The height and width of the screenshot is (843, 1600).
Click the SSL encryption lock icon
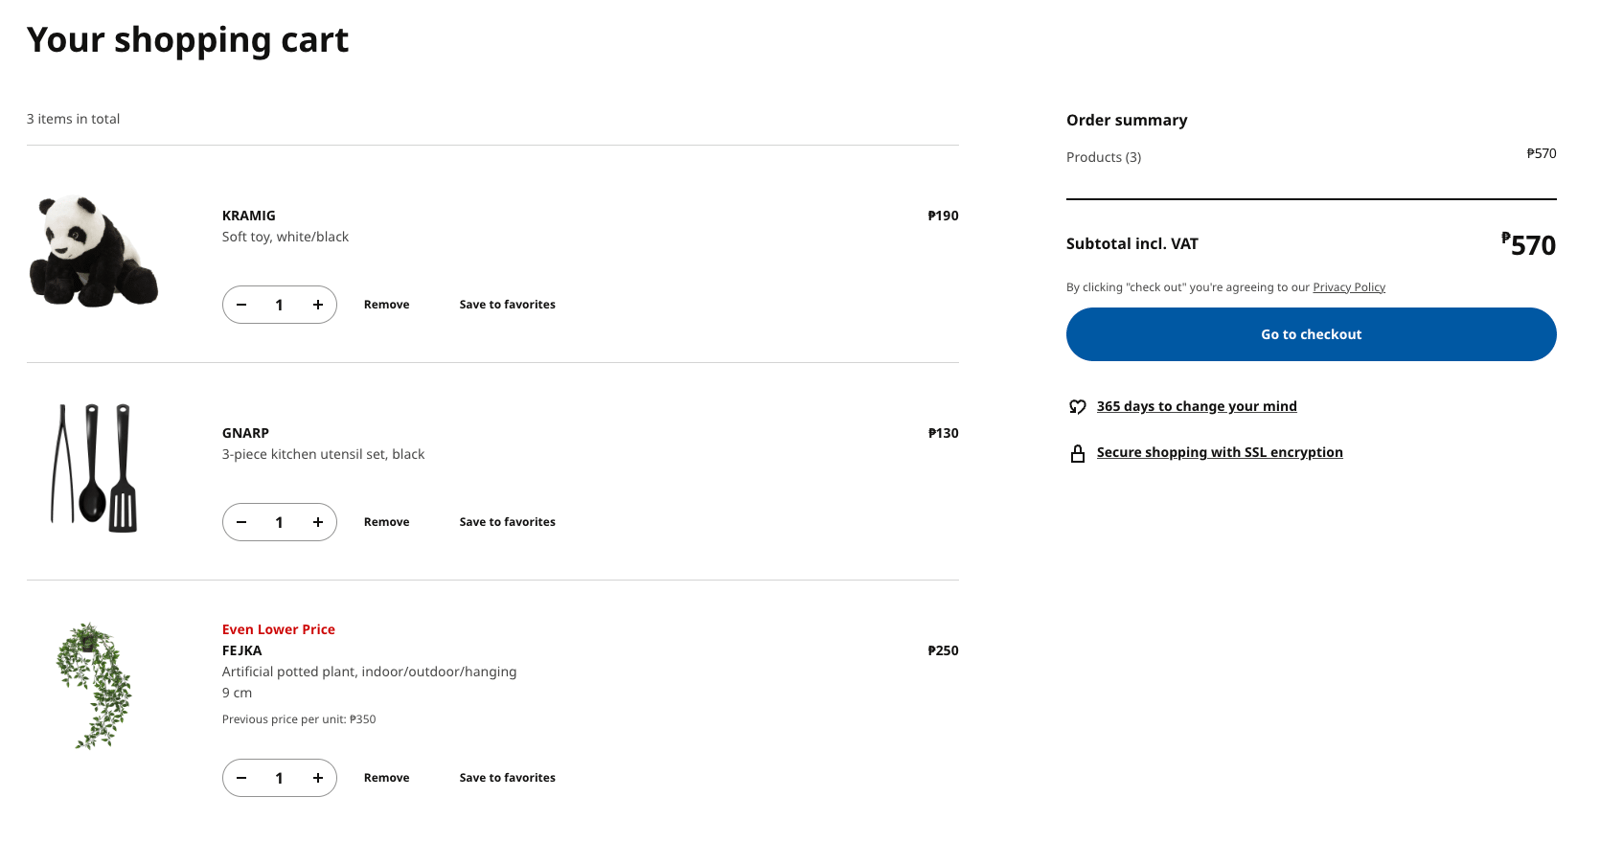click(x=1077, y=452)
